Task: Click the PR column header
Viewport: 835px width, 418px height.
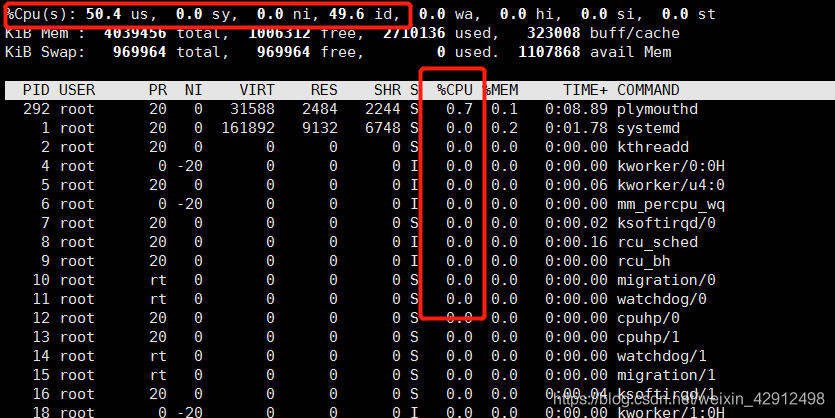Action: pos(158,90)
